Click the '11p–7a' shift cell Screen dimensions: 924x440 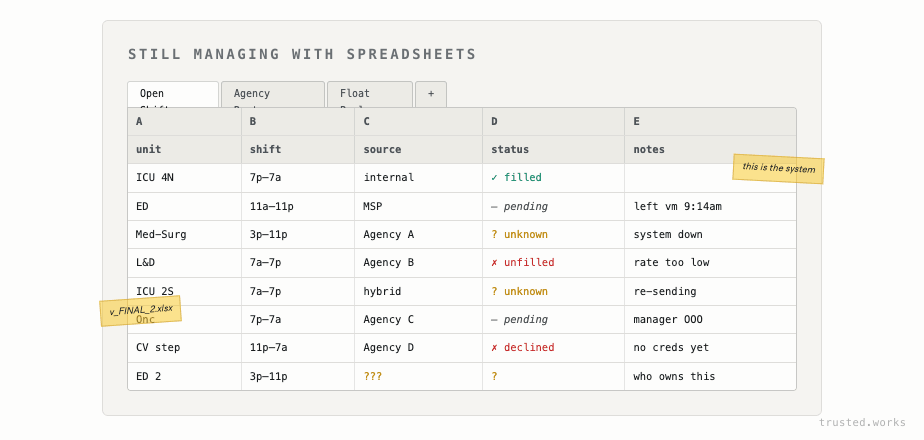tap(298, 348)
